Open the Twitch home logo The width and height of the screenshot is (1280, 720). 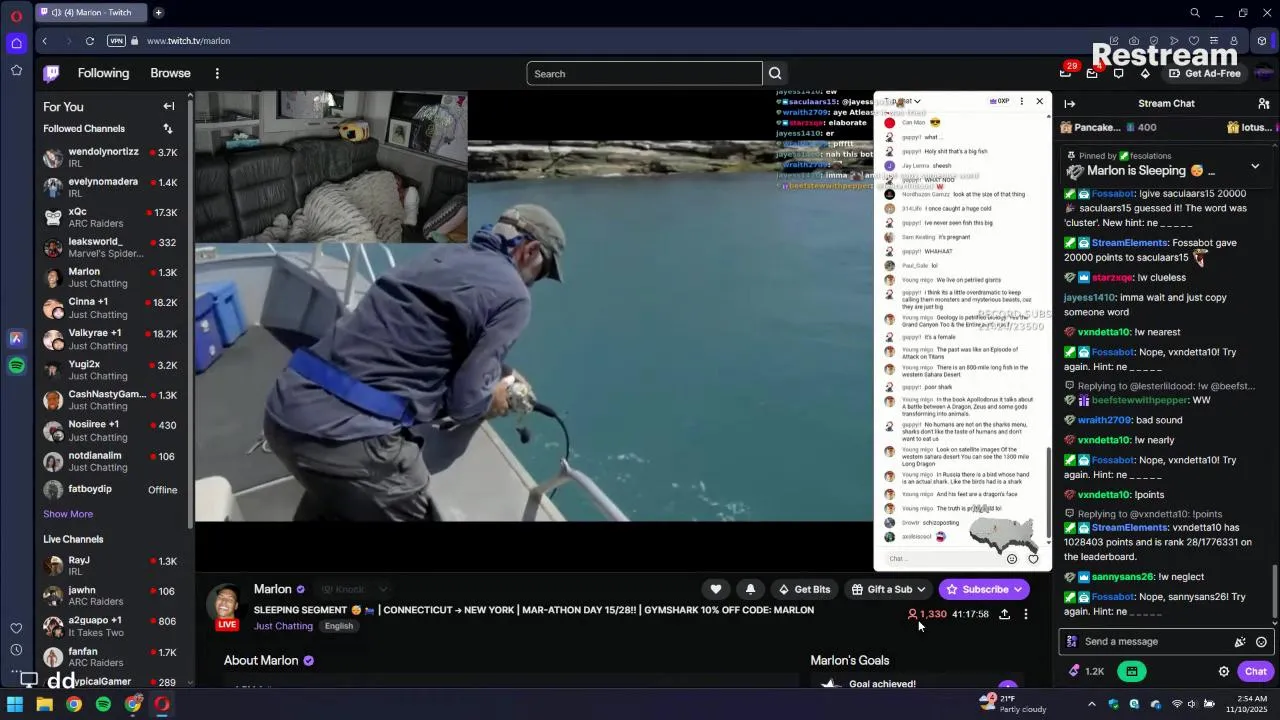pos(51,73)
